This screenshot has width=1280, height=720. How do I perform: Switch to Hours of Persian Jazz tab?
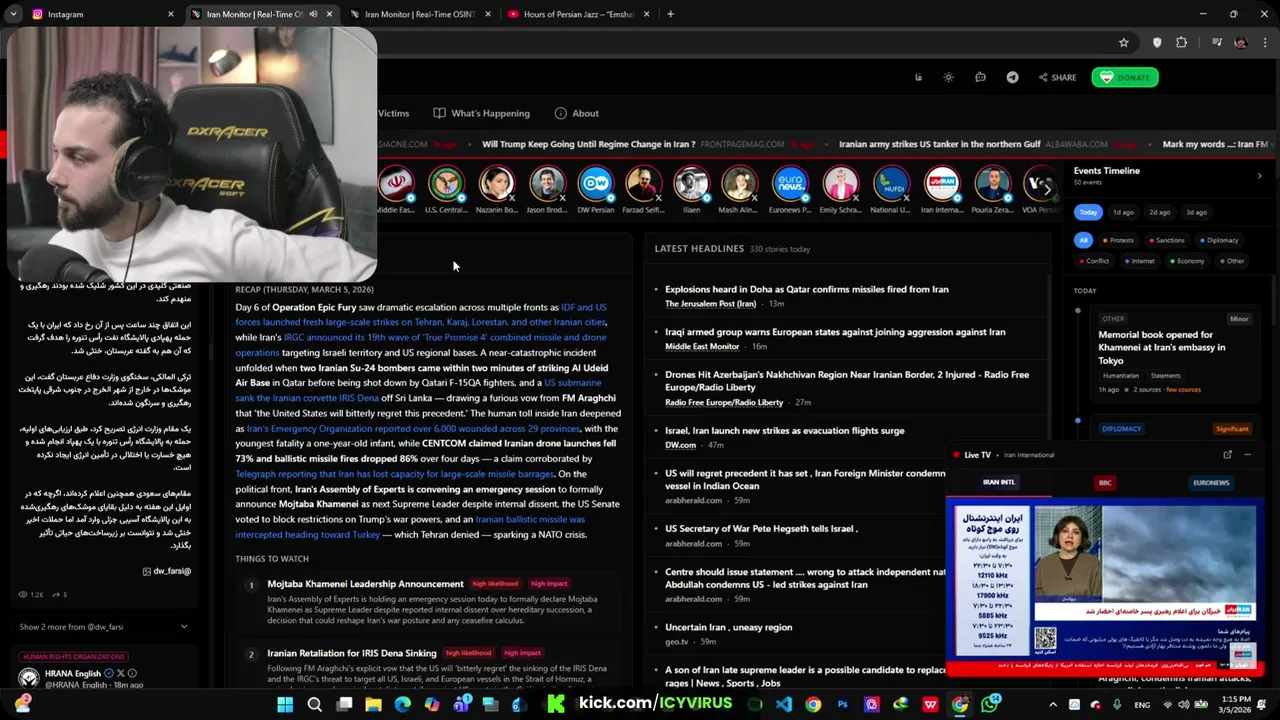(x=578, y=14)
